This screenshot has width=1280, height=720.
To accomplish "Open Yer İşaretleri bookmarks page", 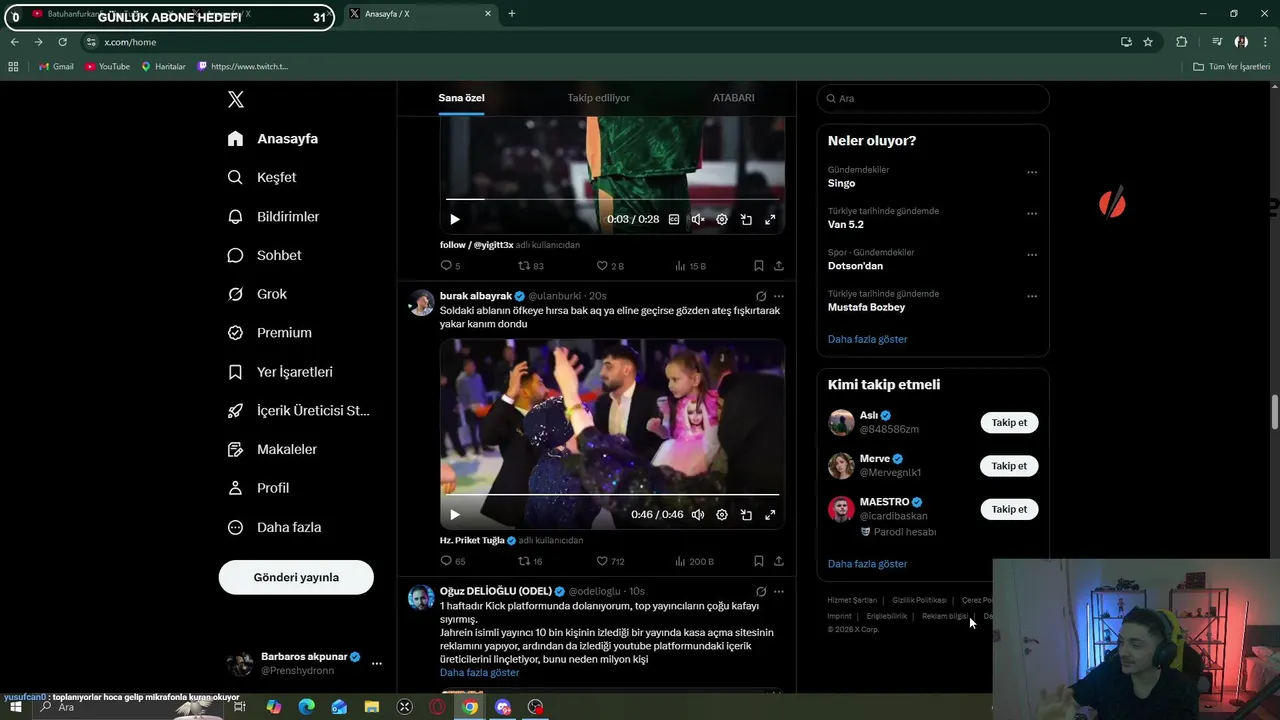I will point(280,372).
